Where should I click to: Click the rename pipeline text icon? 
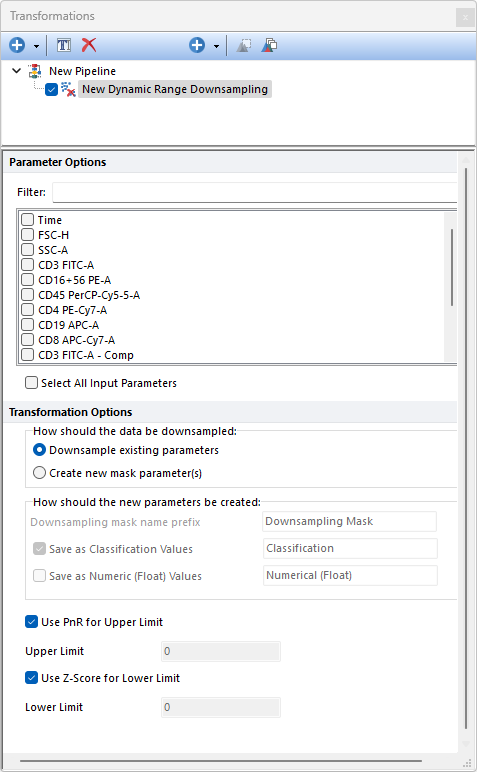(64, 45)
